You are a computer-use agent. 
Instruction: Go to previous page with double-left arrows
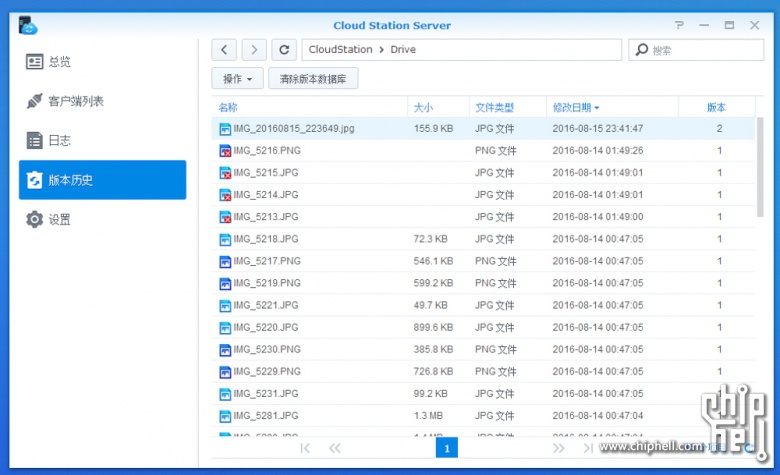tap(335, 448)
